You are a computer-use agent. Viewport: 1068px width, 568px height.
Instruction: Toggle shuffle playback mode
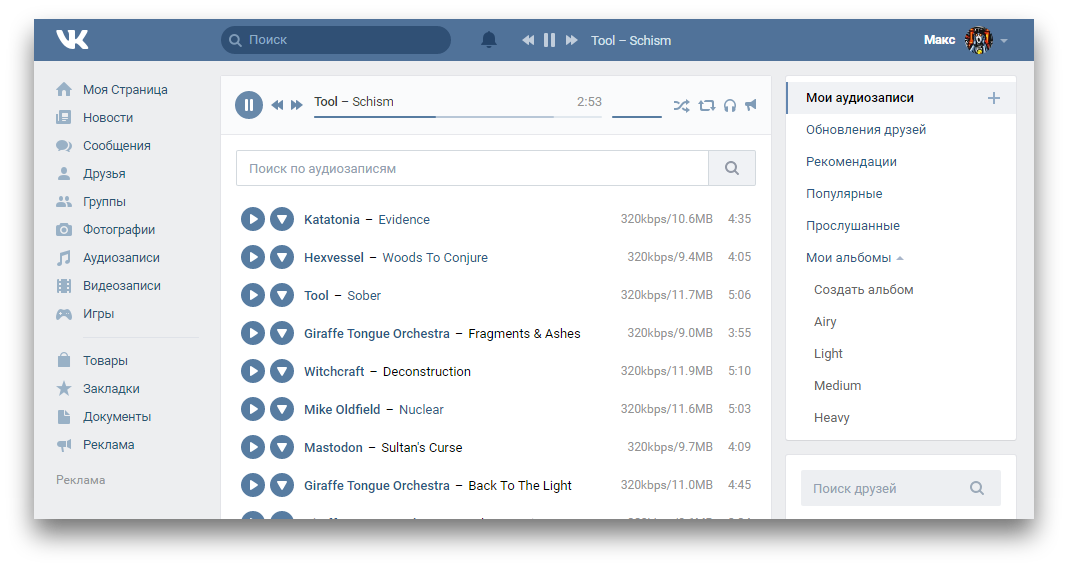pos(681,105)
